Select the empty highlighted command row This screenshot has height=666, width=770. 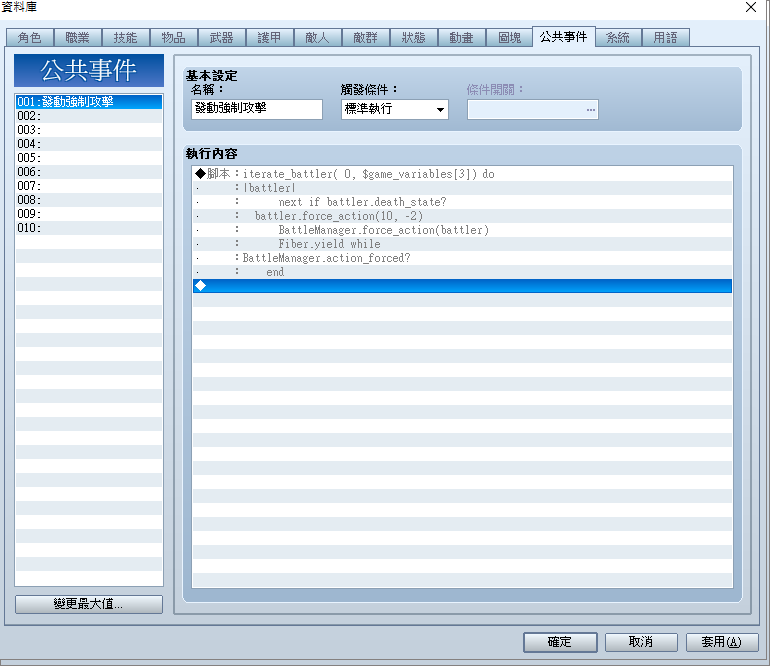point(462,286)
